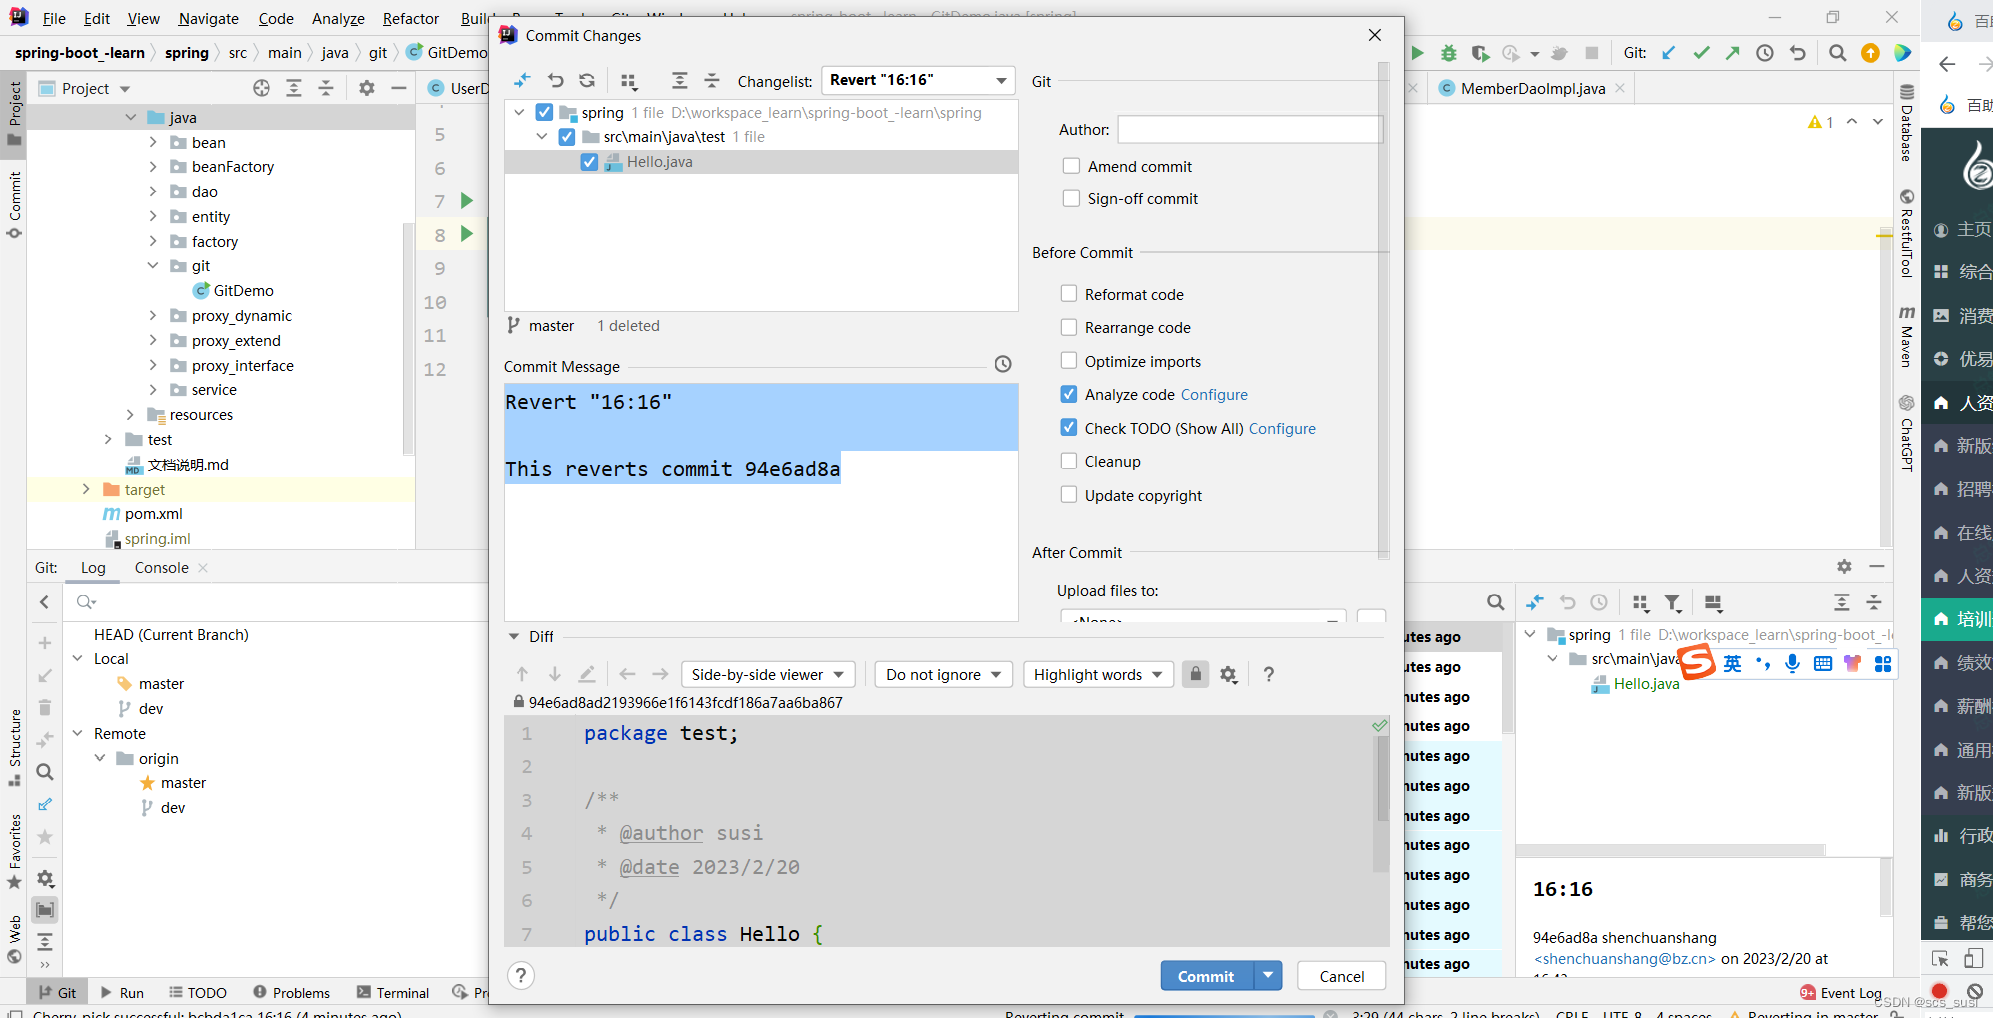1993x1018 pixels.
Task: Uncheck Hello.java file checkbox
Action: click(x=589, y=162)
